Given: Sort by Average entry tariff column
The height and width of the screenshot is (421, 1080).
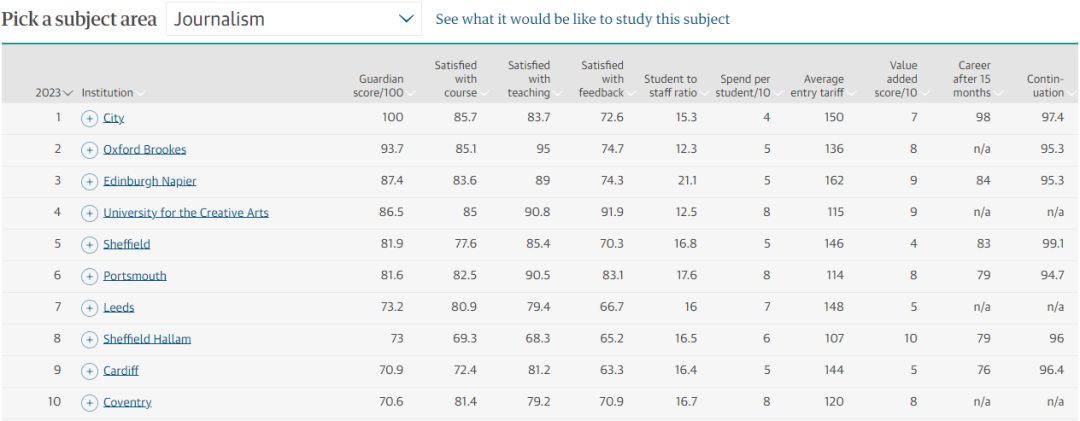Looking at the screenshot, I should [824, 86].
